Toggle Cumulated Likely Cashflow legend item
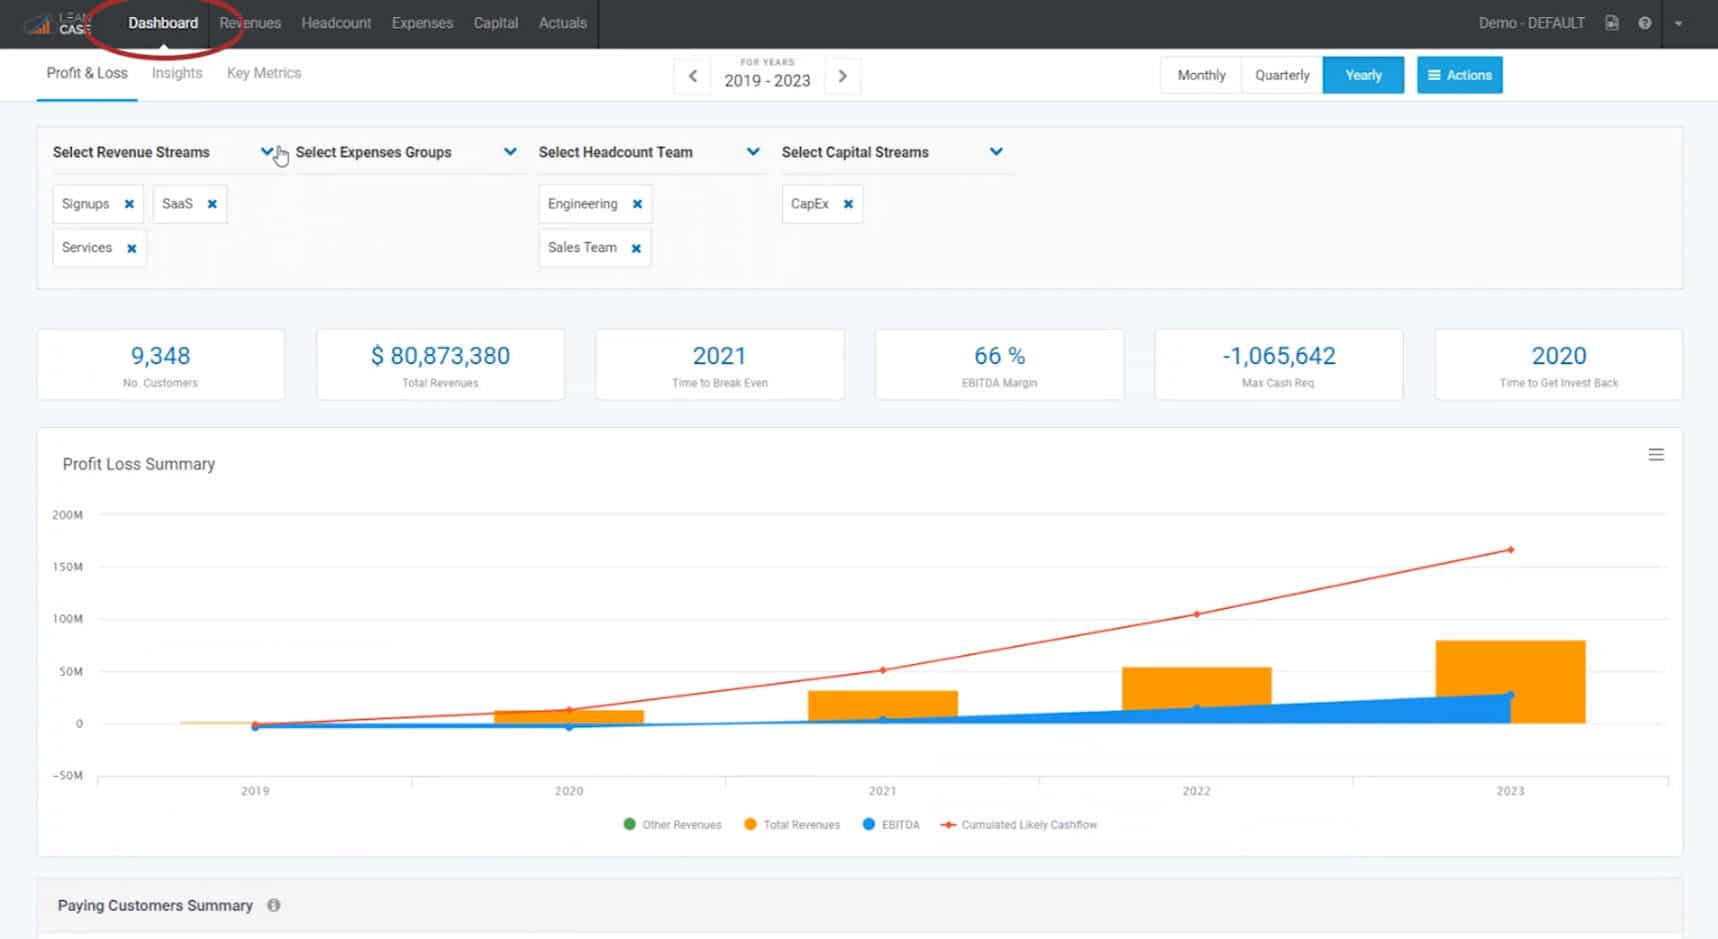The width and height of the screenshot is (1718, 939). (1019, 825)
